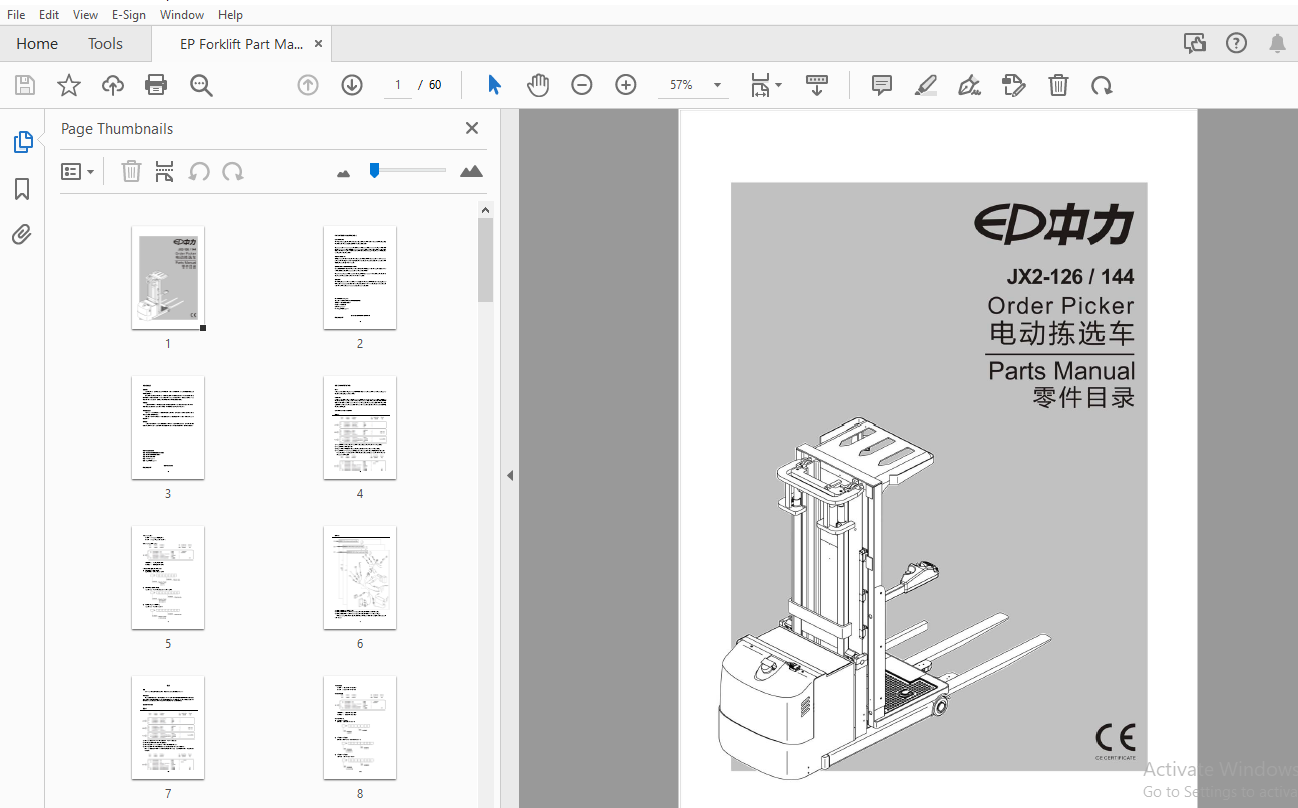Click the 'Parts Manual' title text on the page
1298x808 pixels.
coord(1061,370)
